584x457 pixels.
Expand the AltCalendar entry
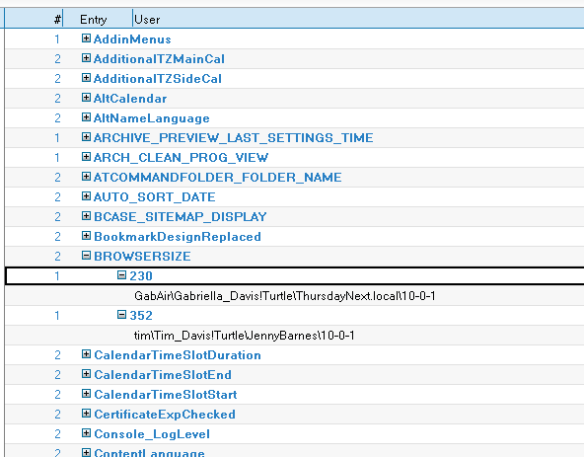[x=86, y=98]
